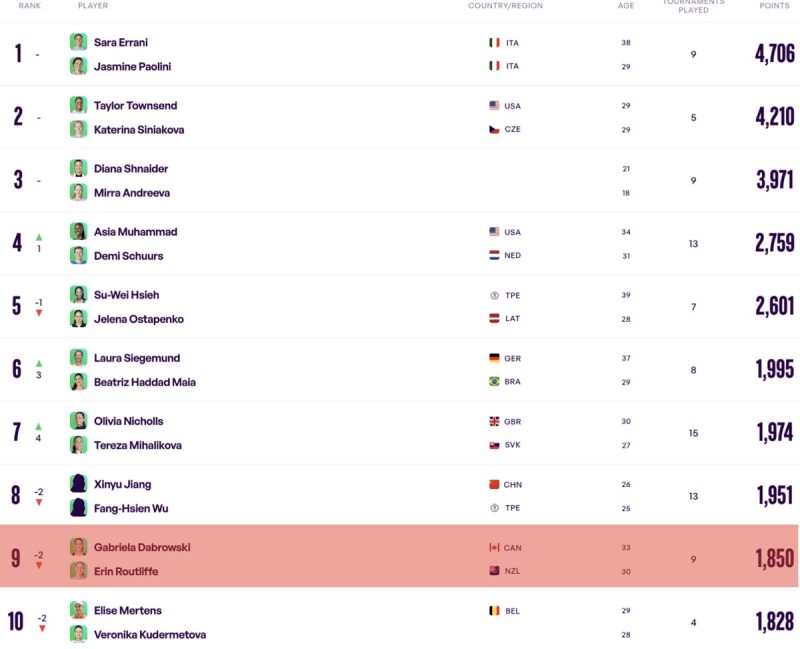Screen dimensions: 800x649
Task: Click Canada flag next to Gabriela Dabrowski
Action: (x=494, y=548)
